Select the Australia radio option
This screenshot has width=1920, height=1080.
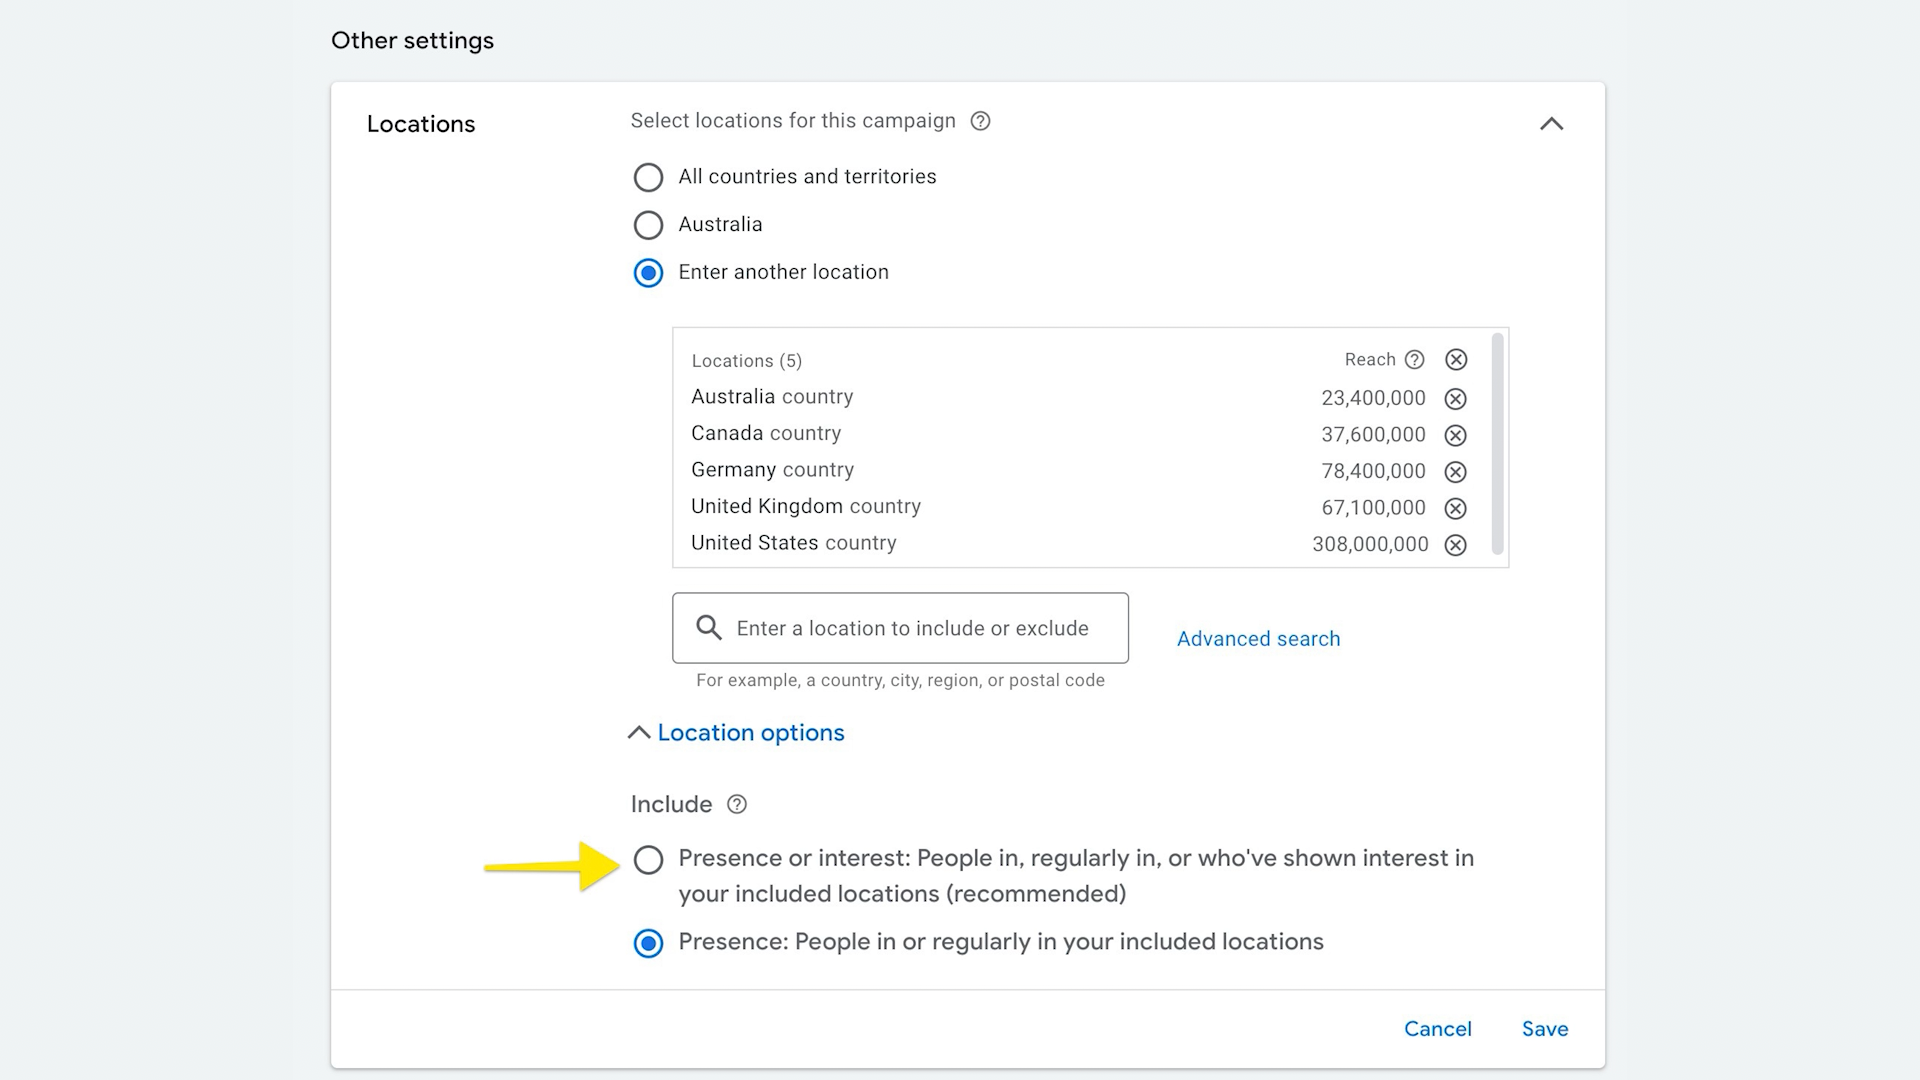click(648, 225)
